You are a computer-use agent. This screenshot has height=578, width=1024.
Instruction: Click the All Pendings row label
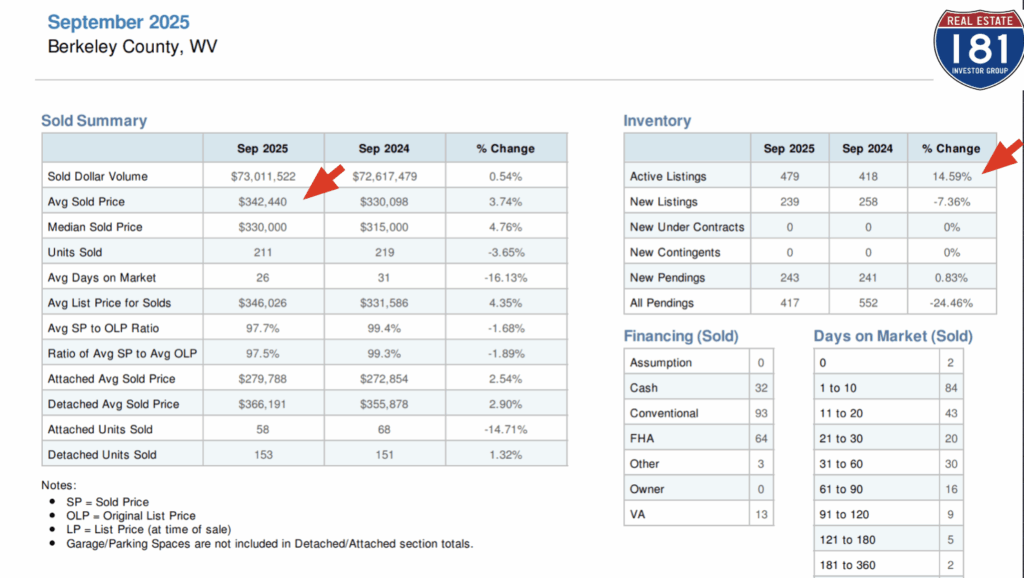pyautogui.click(x=661, y=302)
